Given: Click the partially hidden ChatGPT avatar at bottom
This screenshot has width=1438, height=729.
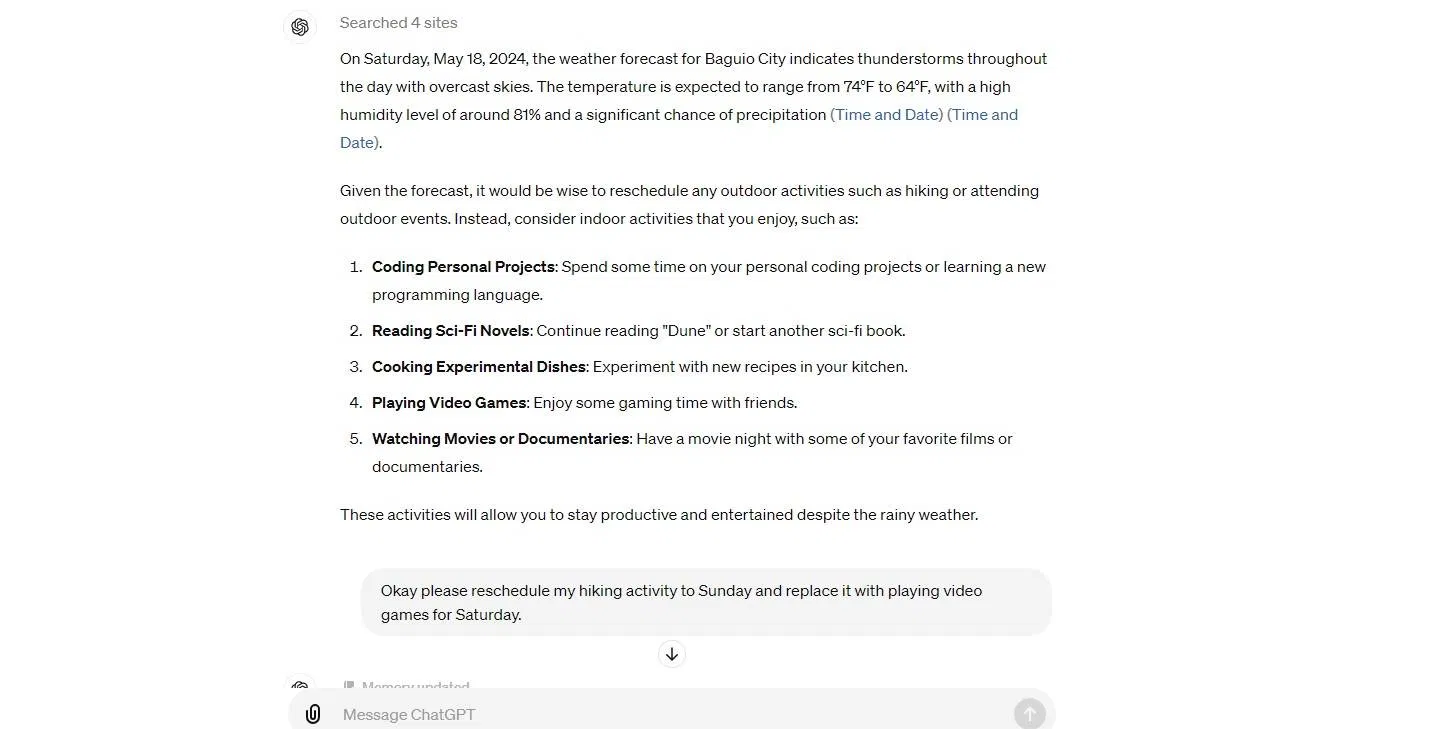Looking at the screenshot, I should point(300,685).
